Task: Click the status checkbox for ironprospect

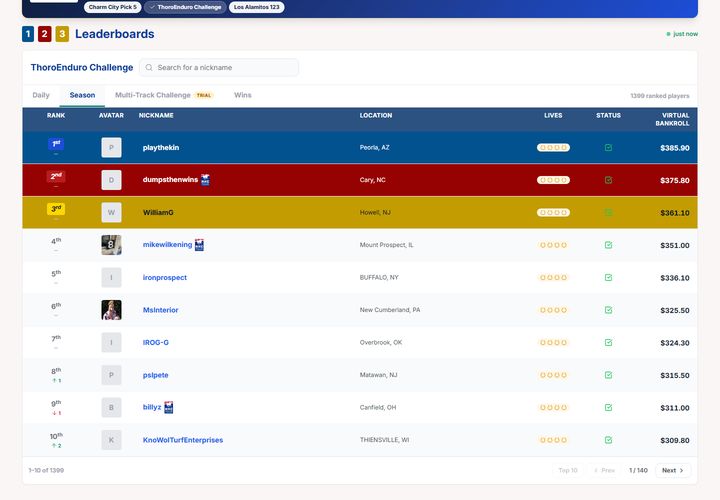Action: [608, 277]
